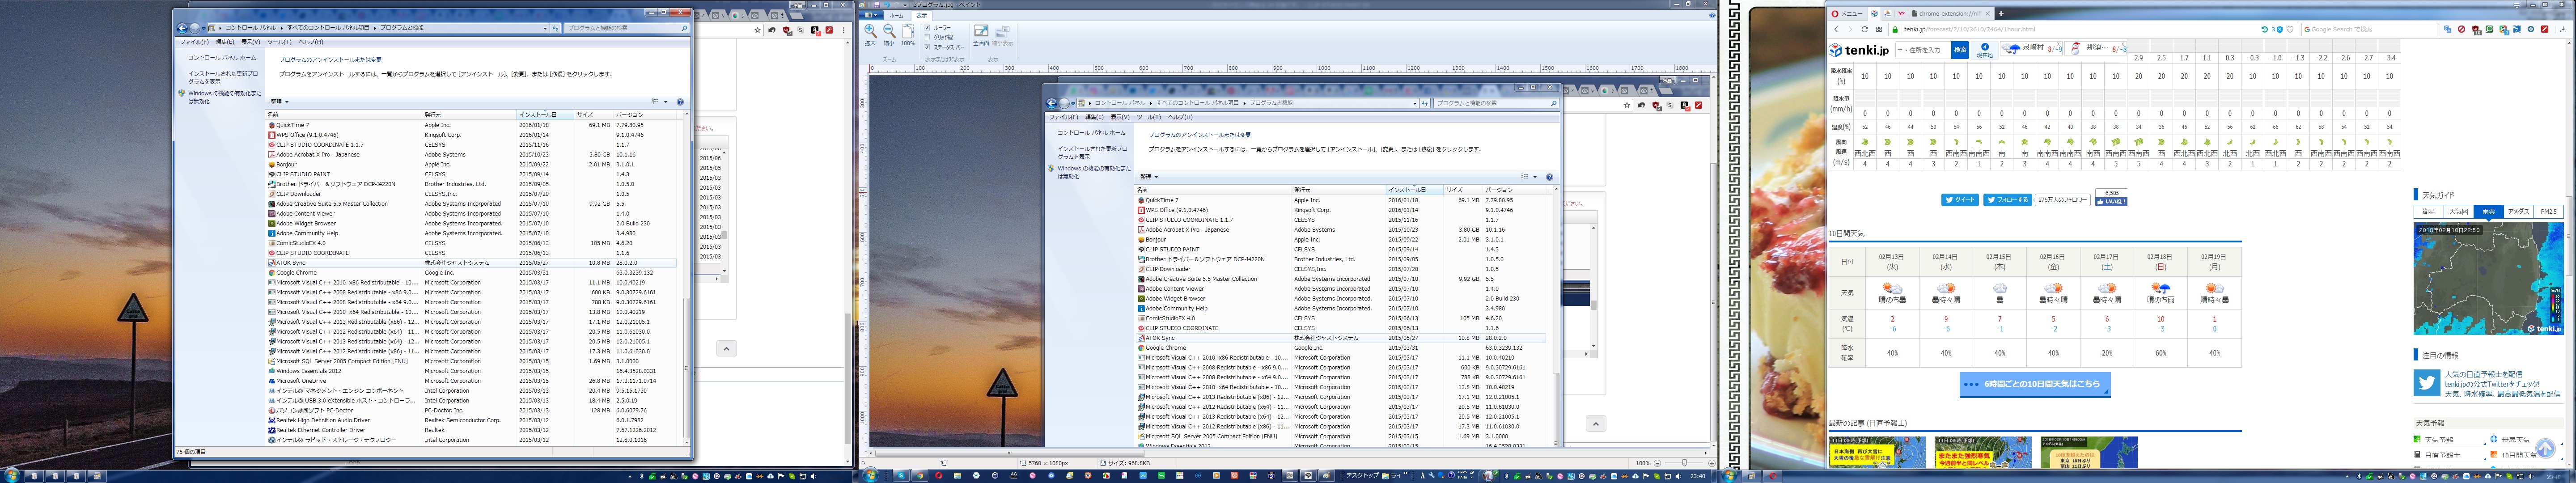Enable the gridlines (グリッド線) checkbox in Paint

point(926,37)
